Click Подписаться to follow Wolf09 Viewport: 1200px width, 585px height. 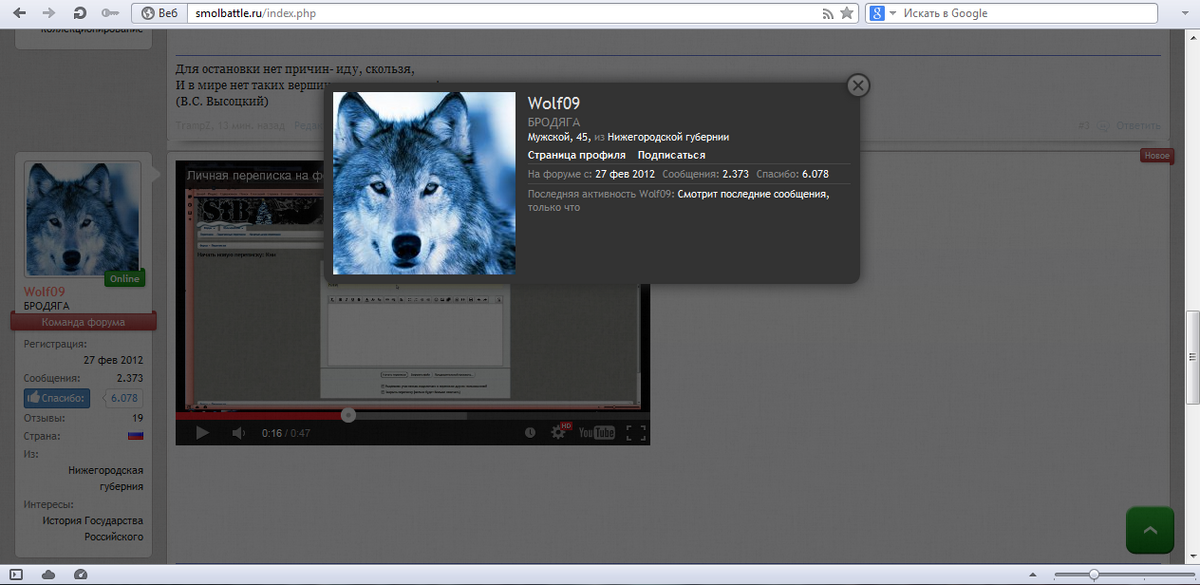coord(671,155)
